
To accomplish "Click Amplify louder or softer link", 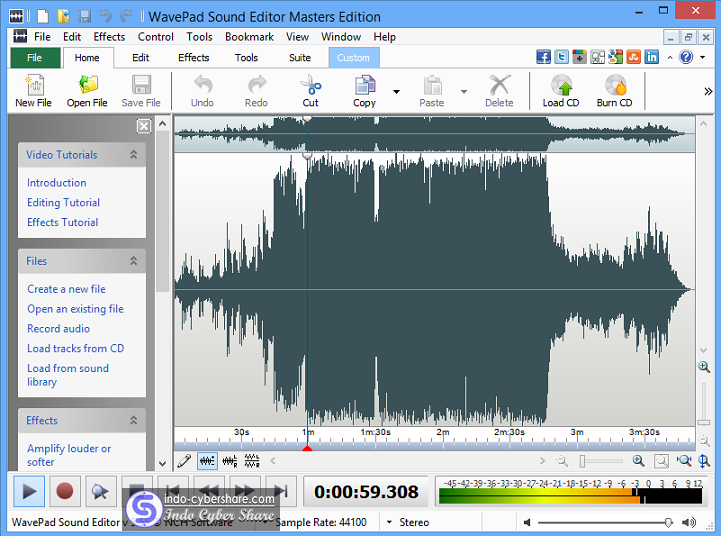I will [x=69, y=455].
